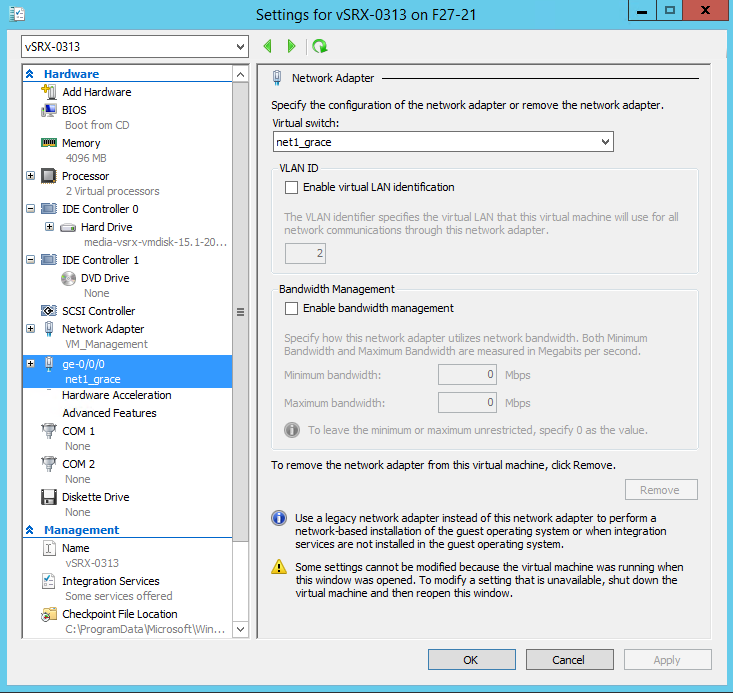Click the gray info icon in Bandwidth Management
The height and width of the screenshot is (693, 733).
[x=292, y=430]
